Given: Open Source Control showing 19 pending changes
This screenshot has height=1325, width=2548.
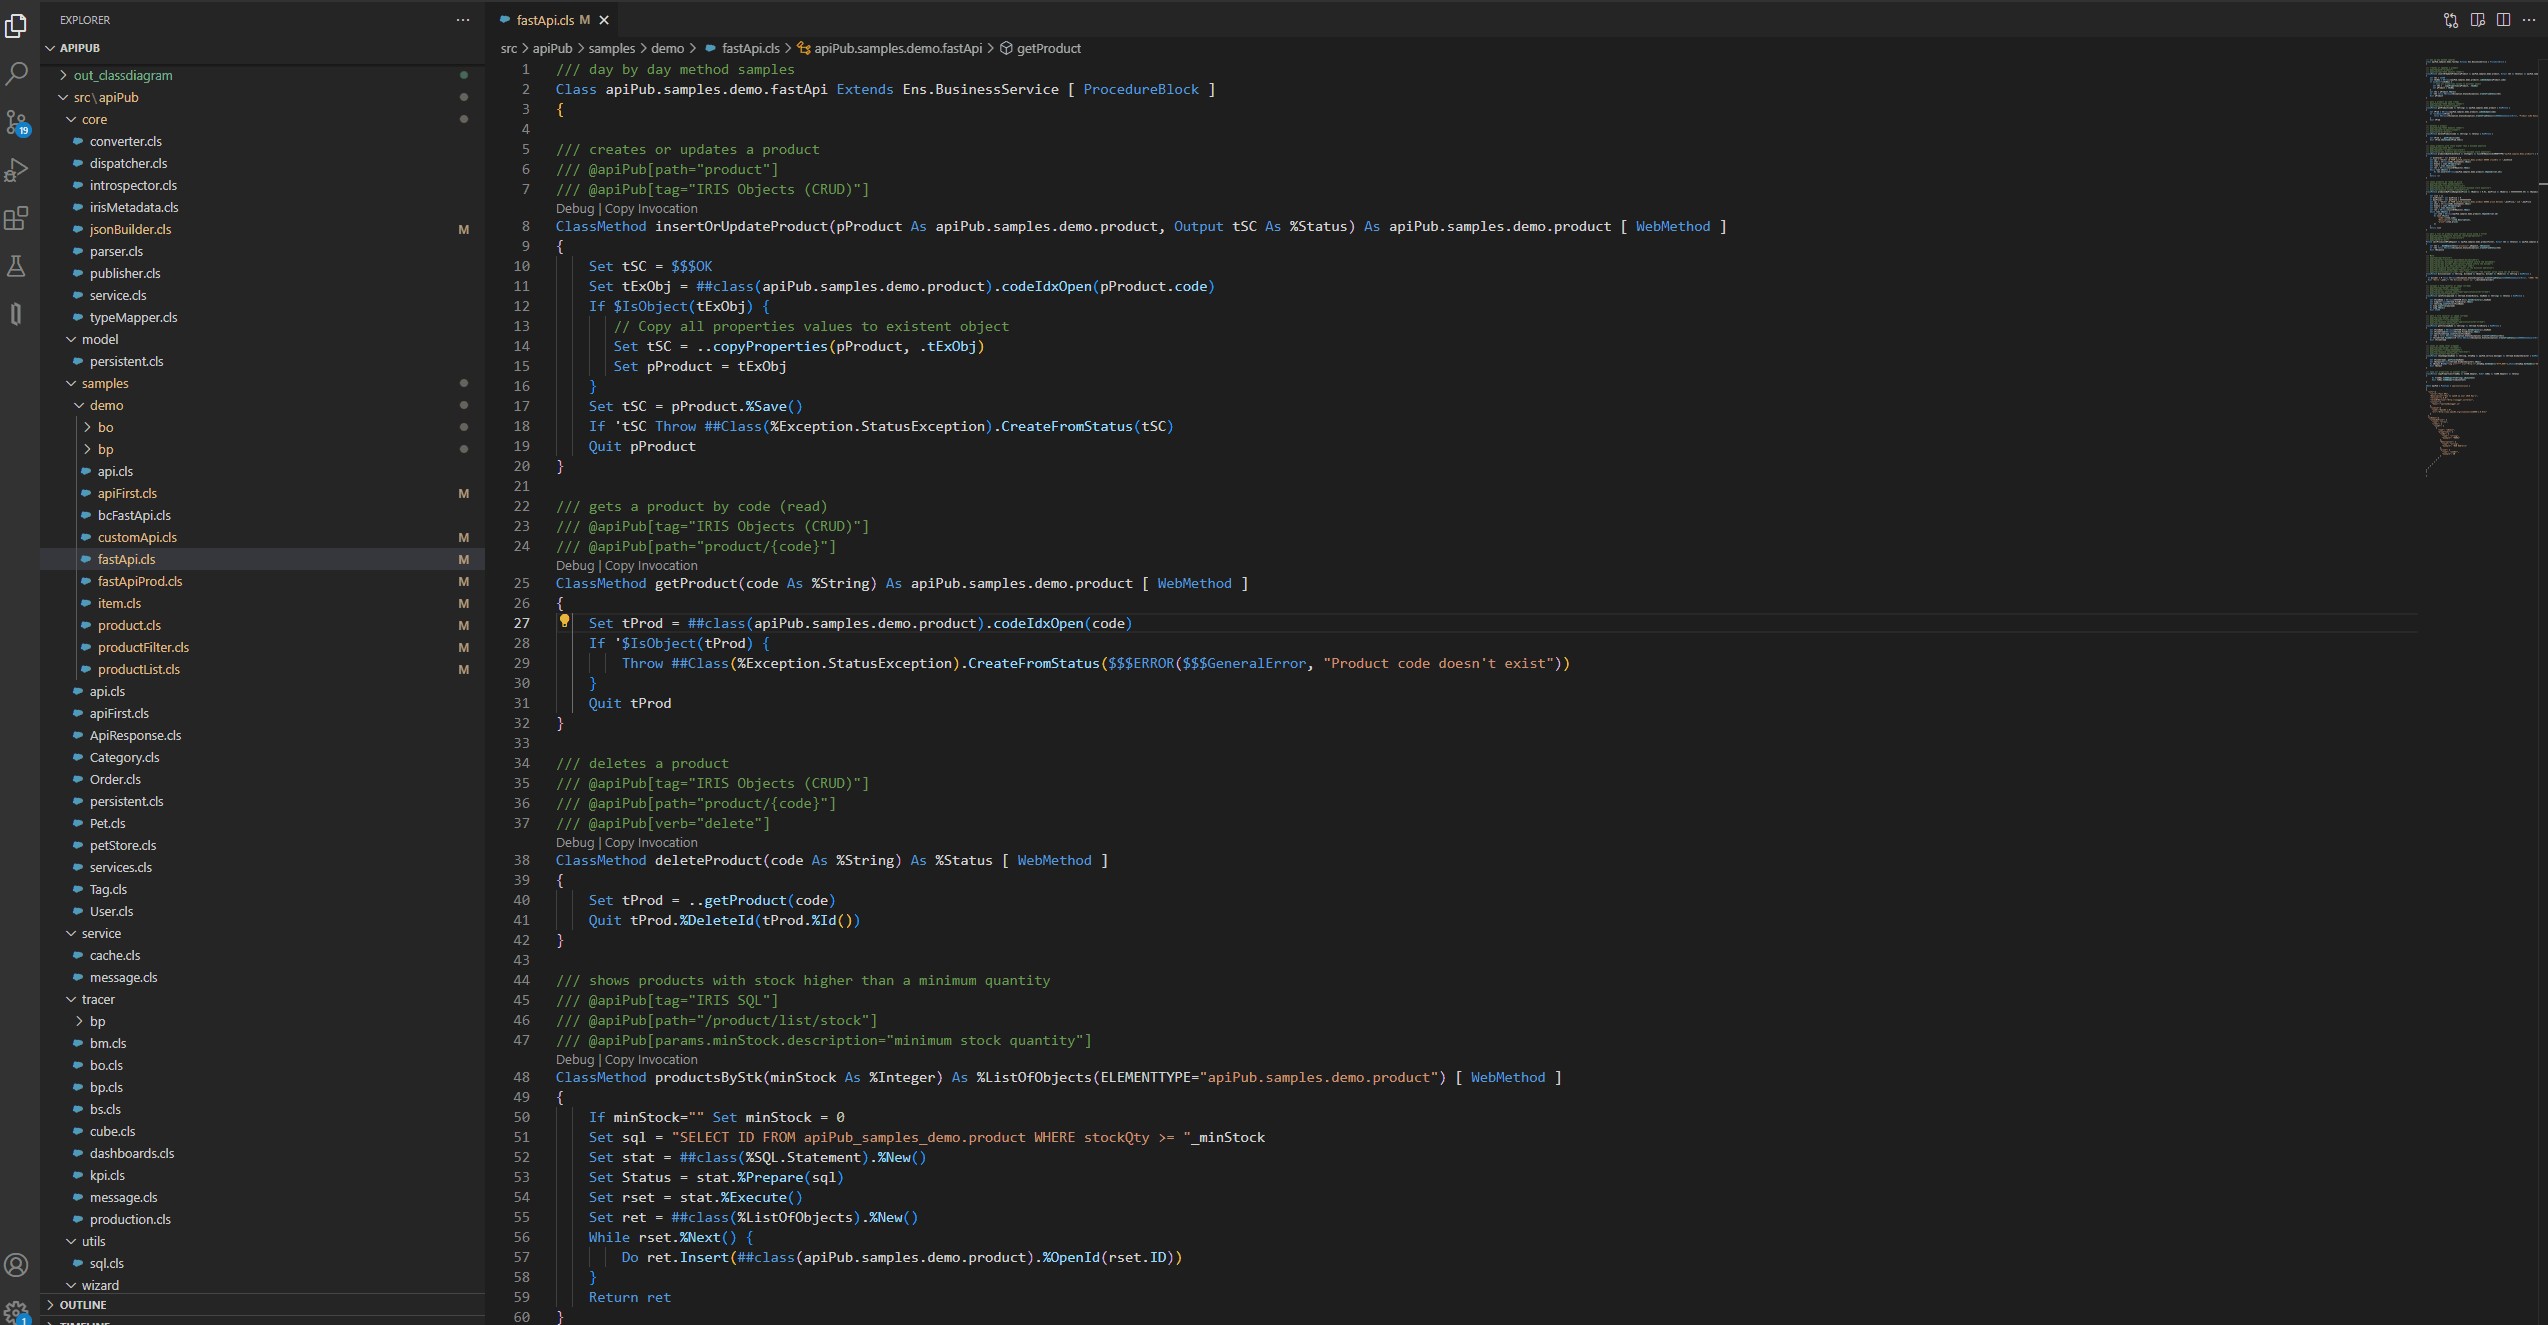Looking at the screenshot, I should (x=17, y=122).
